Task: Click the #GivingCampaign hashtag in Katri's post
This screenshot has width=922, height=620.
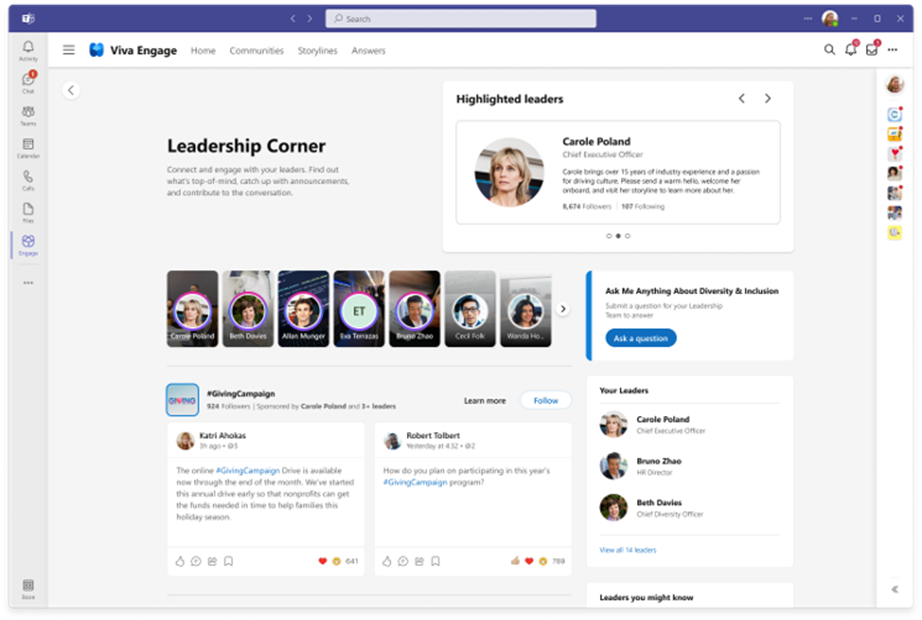Action: point(248,471)
